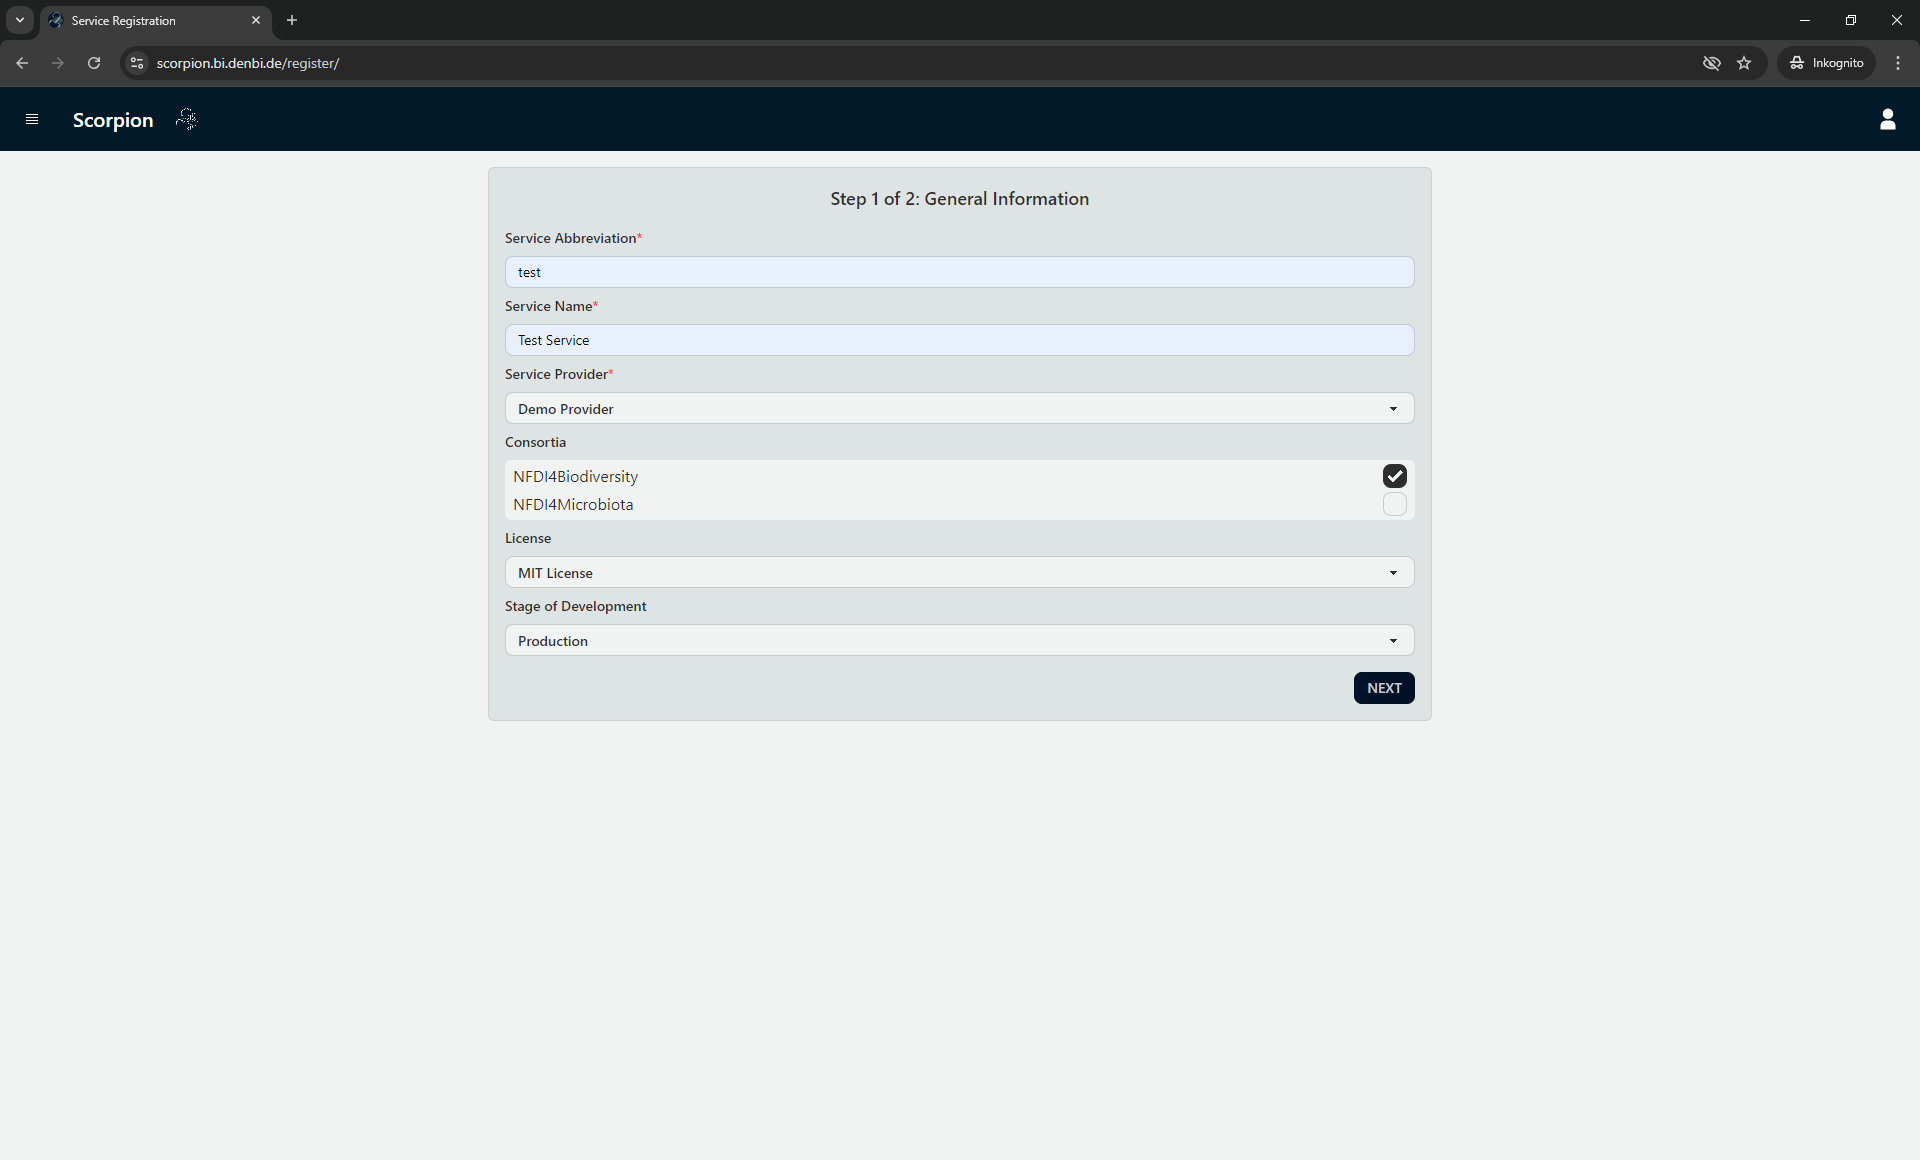Click the Scorpion title link

pos(113,120)
